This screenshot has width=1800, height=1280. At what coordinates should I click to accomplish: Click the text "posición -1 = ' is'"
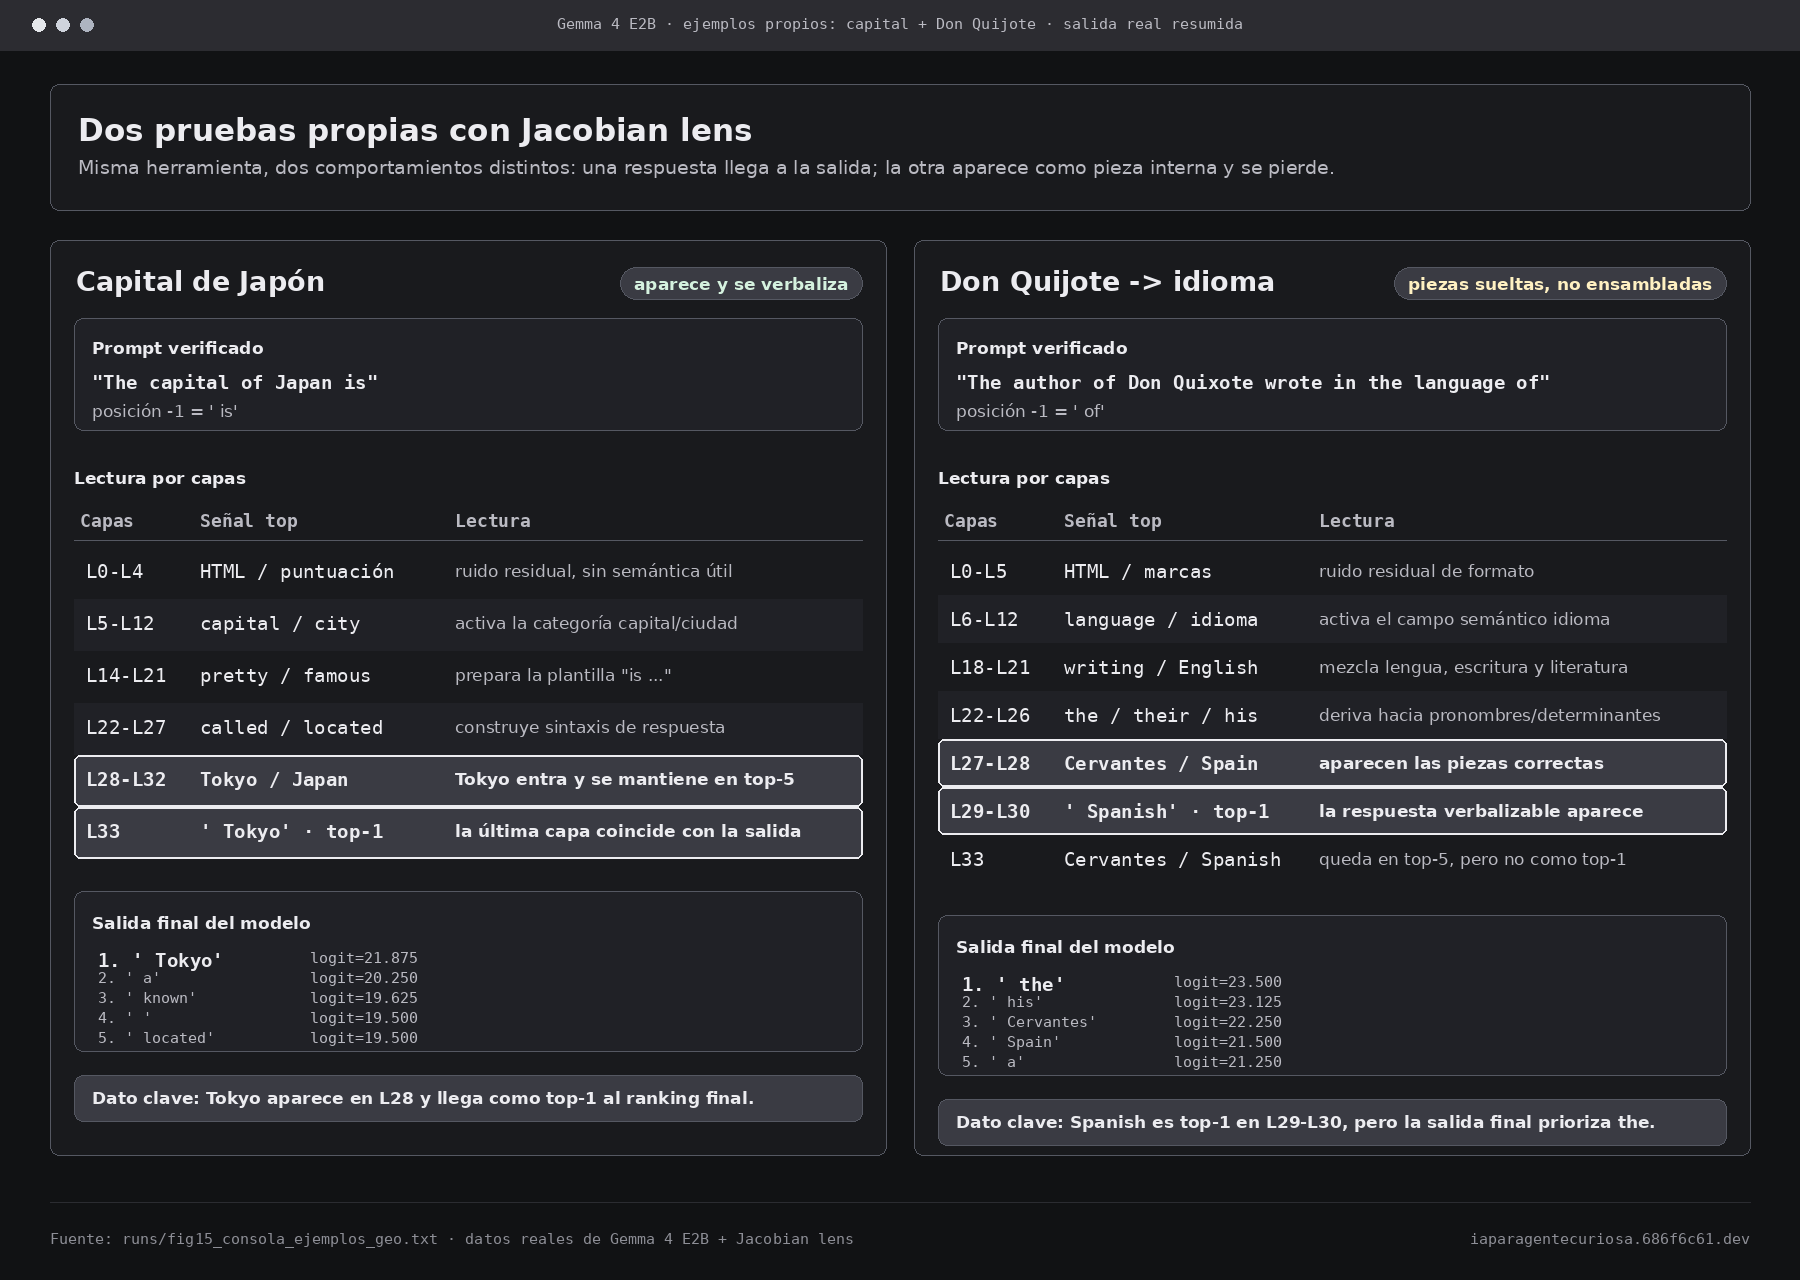[x=165, y=411]
